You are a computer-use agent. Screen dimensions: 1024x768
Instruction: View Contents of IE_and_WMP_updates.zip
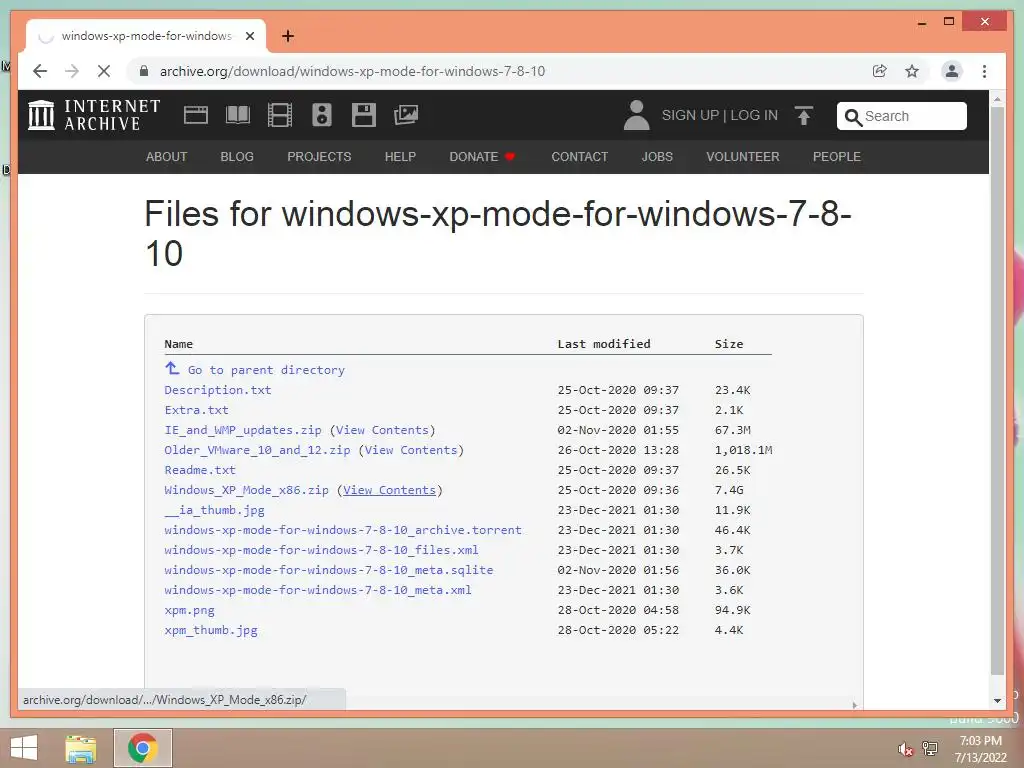point(383,430)
